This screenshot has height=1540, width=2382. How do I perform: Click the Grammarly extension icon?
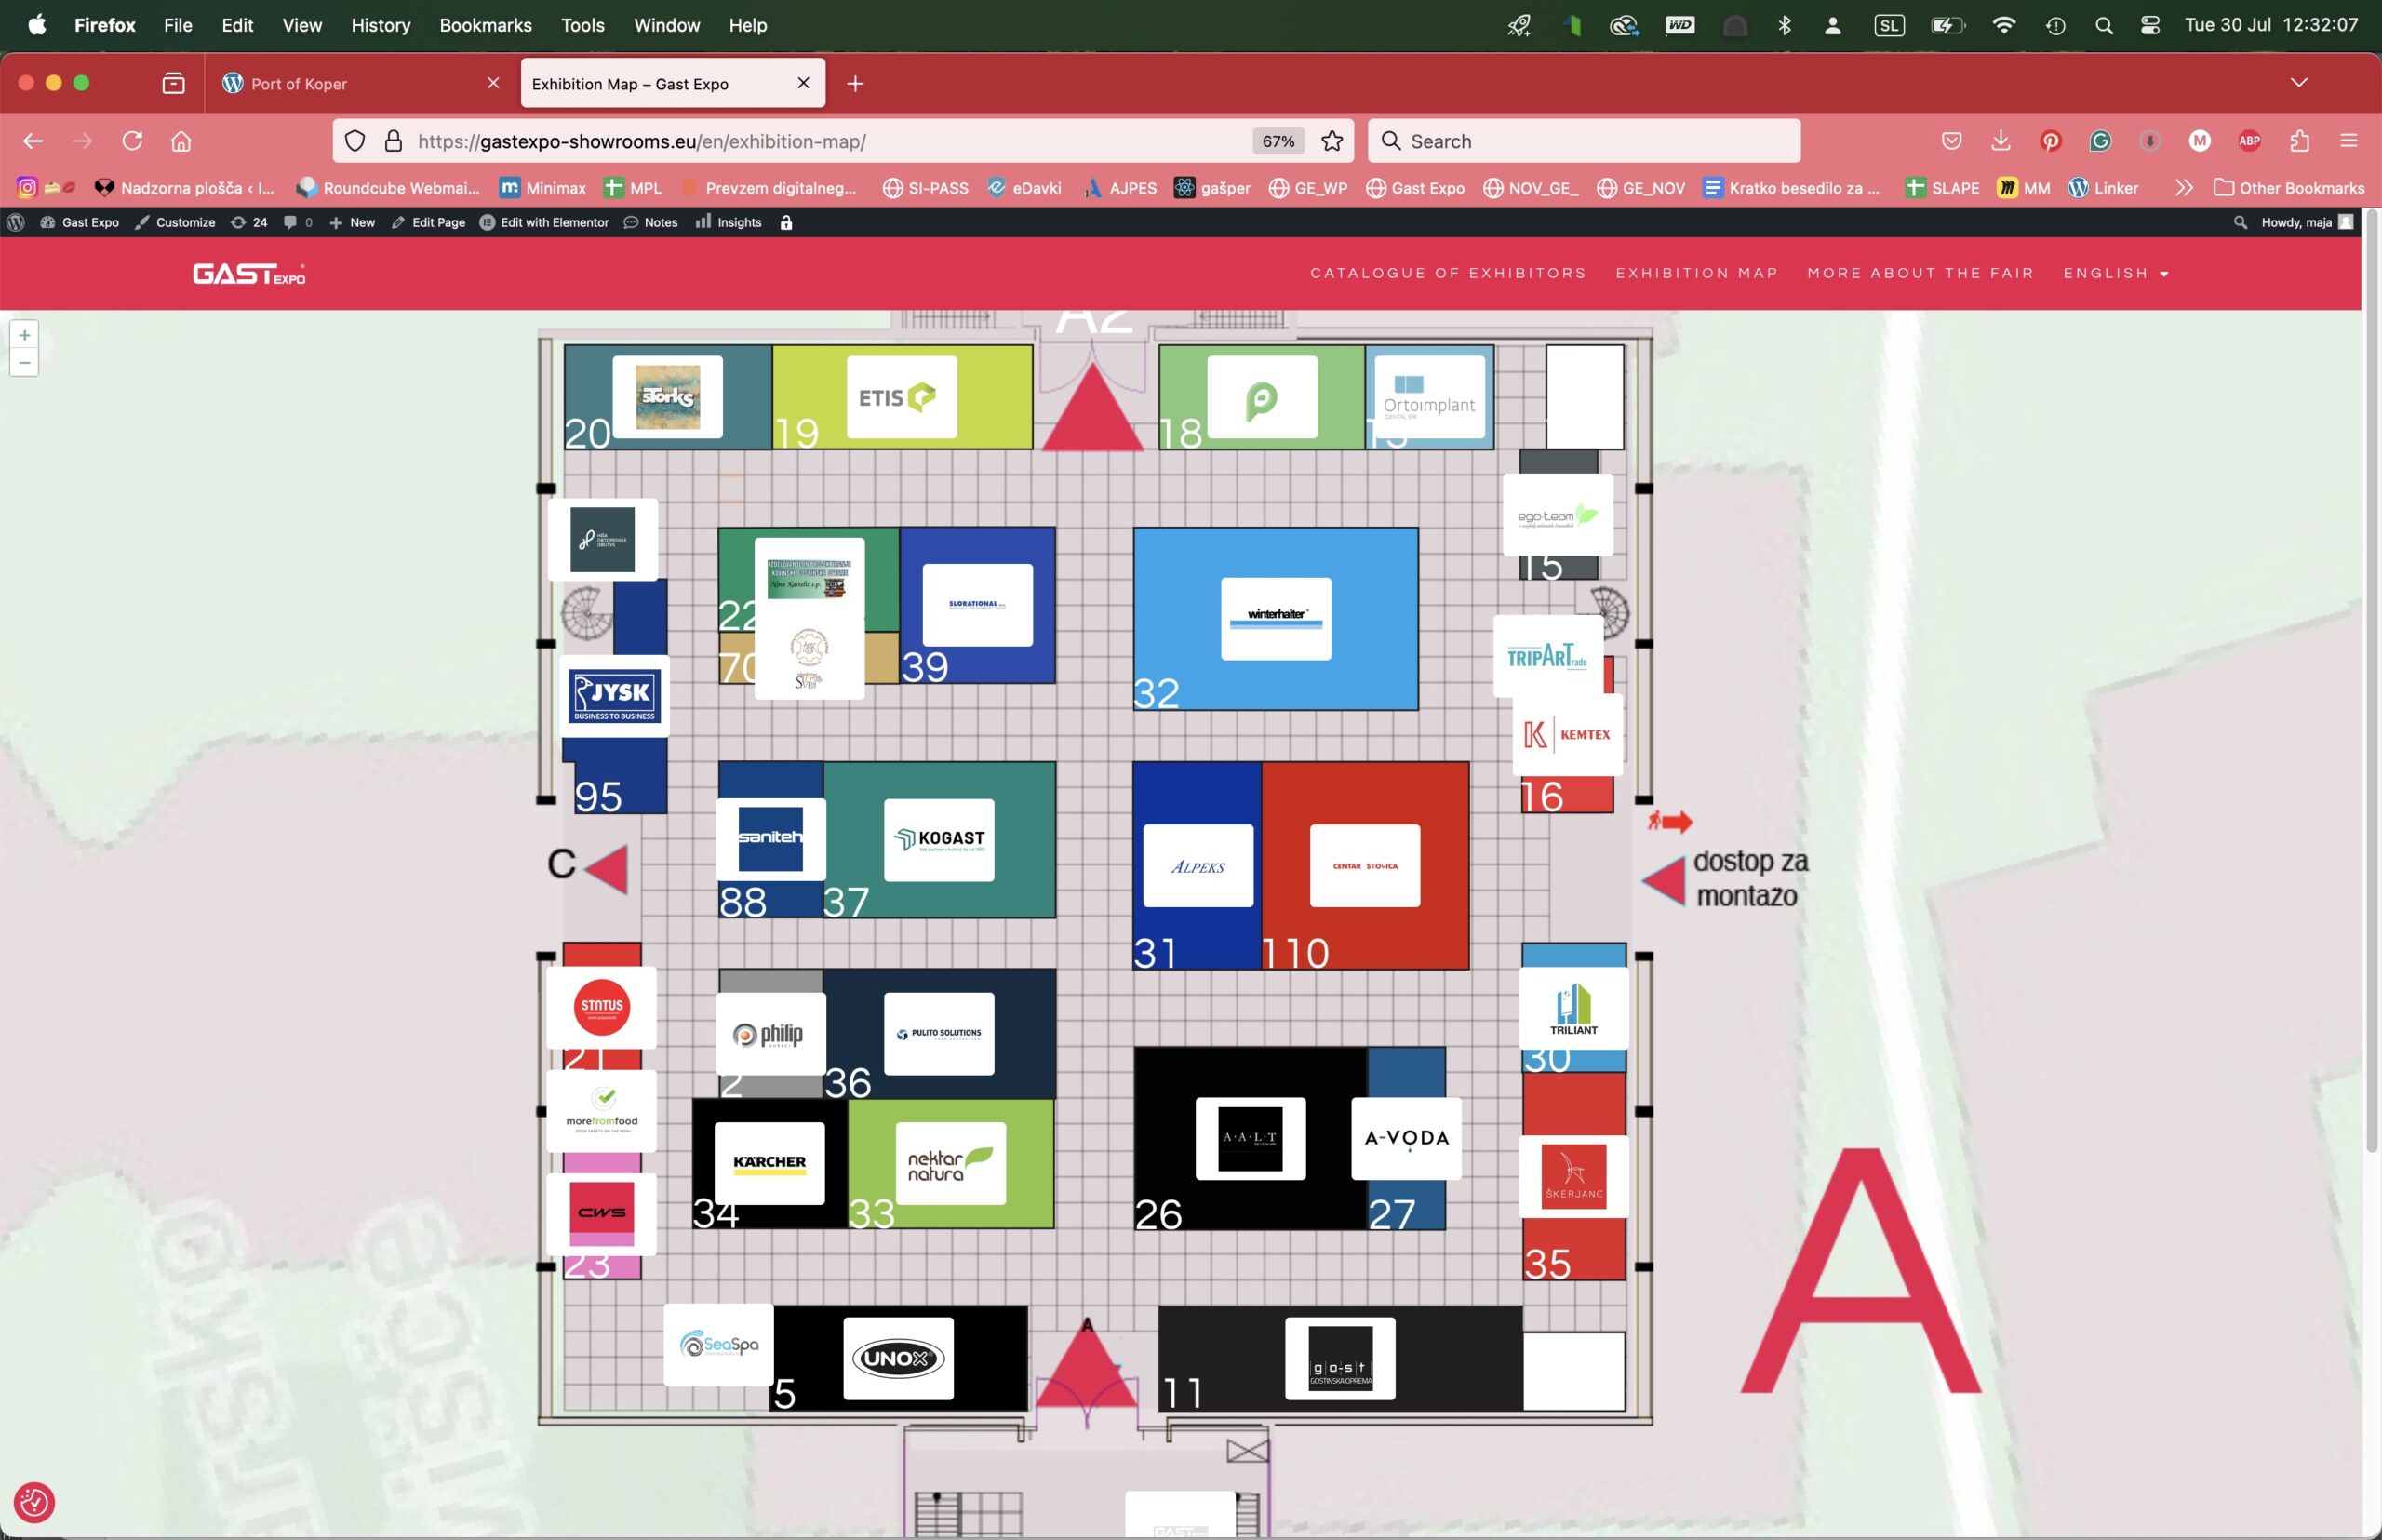click(x=2100, y=141)
